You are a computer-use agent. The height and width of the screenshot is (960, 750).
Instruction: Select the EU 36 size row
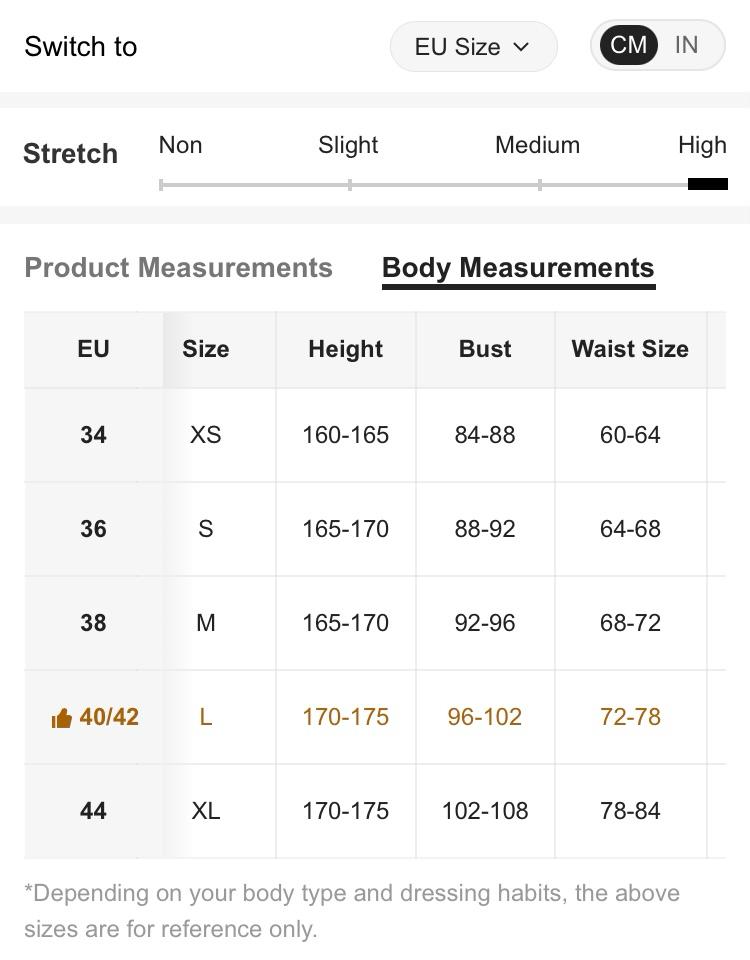coord(93,529)
